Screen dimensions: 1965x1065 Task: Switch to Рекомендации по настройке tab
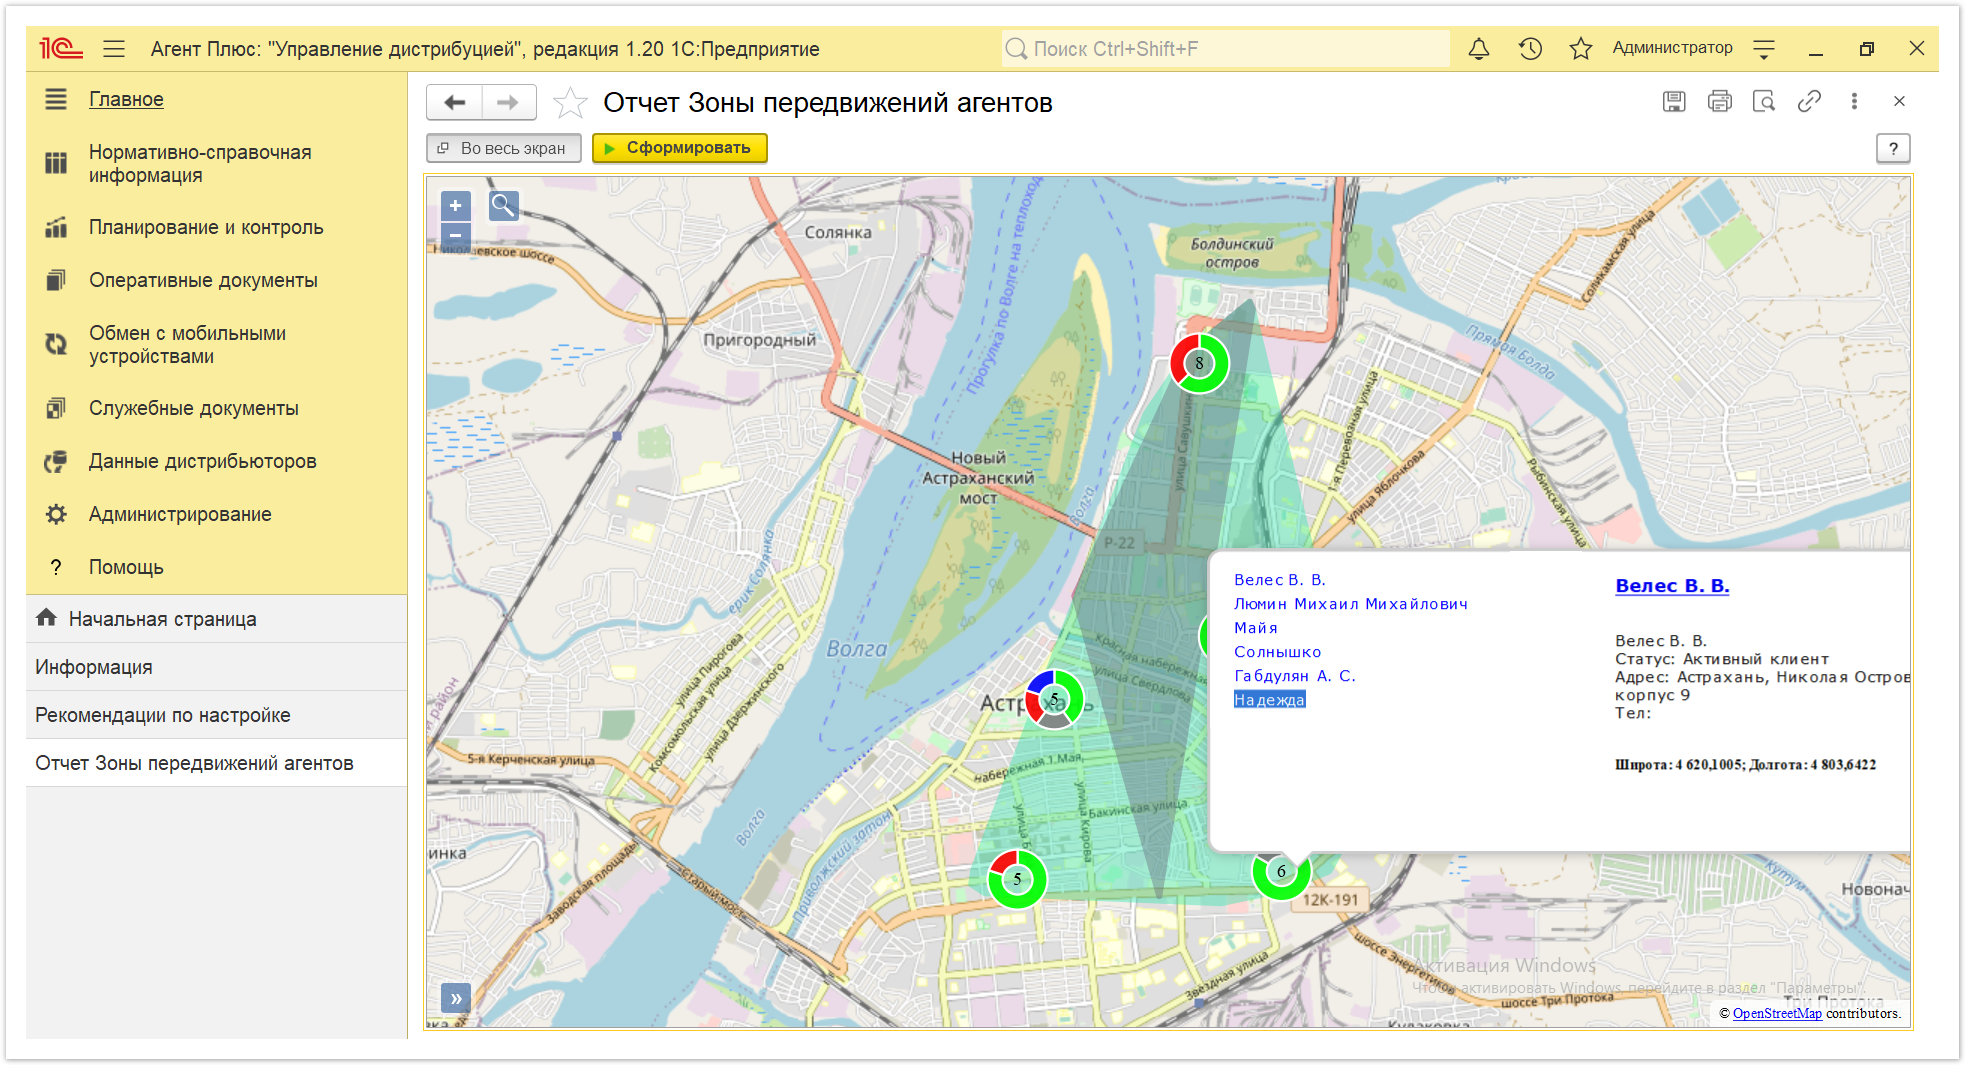pyautogui.click(x=217, y=715)
